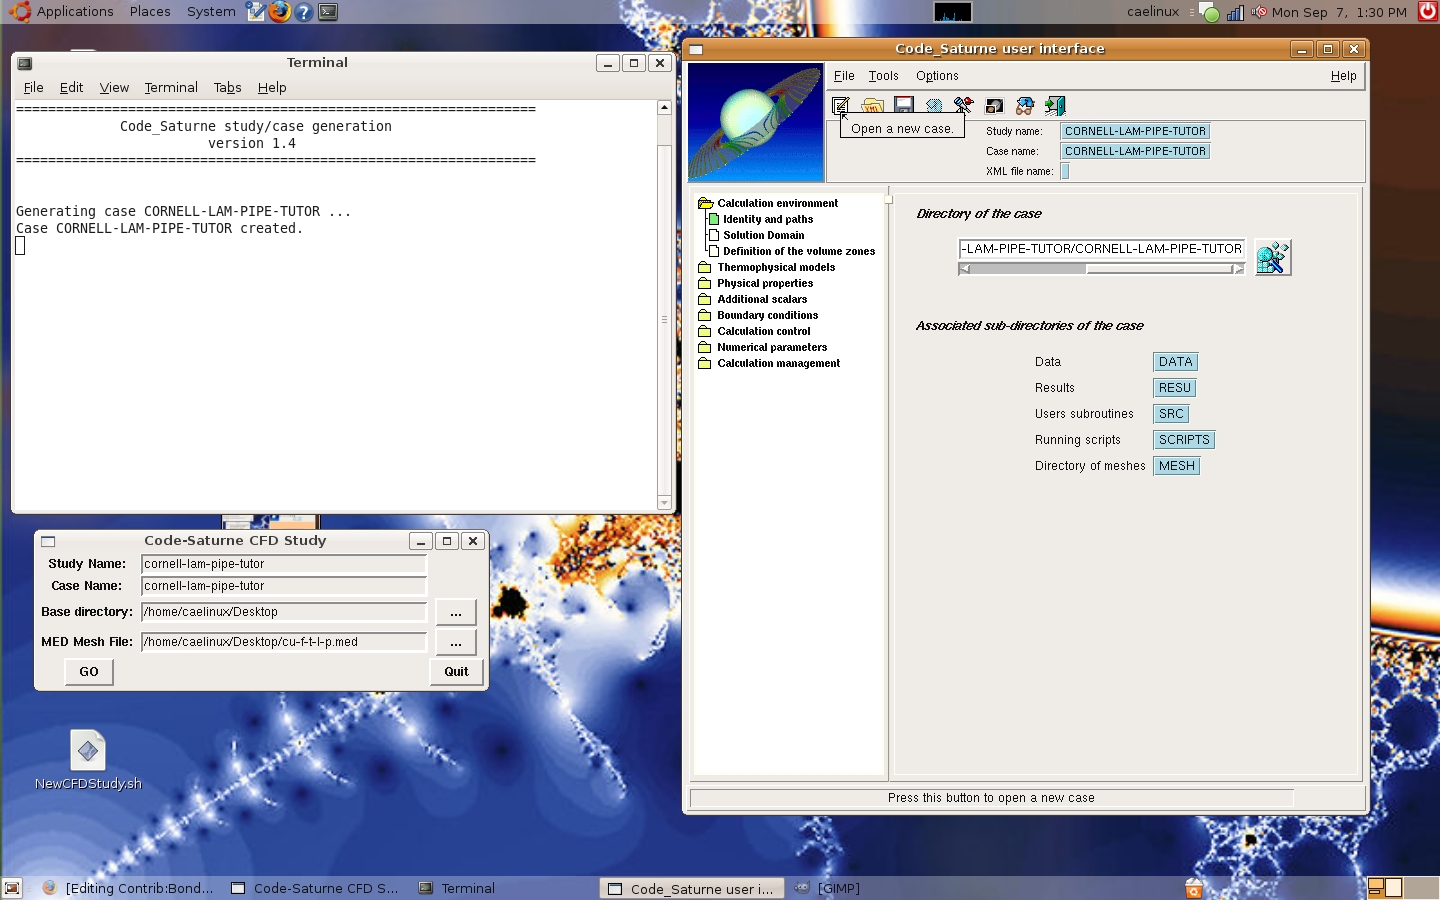Screen dimensions: 1440x900
Task: Click the SRC sub-directory label
Action: pos(1171,414)
